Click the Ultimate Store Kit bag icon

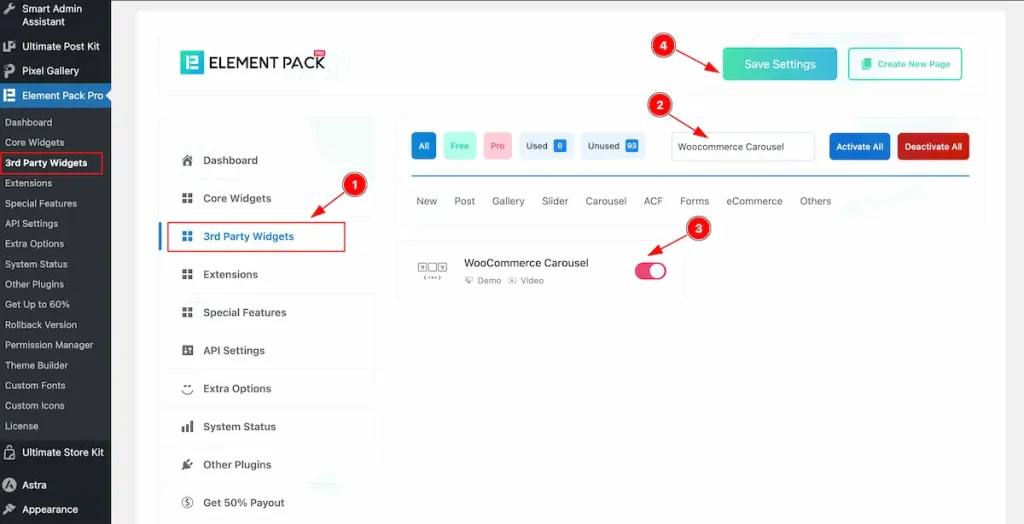[x=9, y=452]
